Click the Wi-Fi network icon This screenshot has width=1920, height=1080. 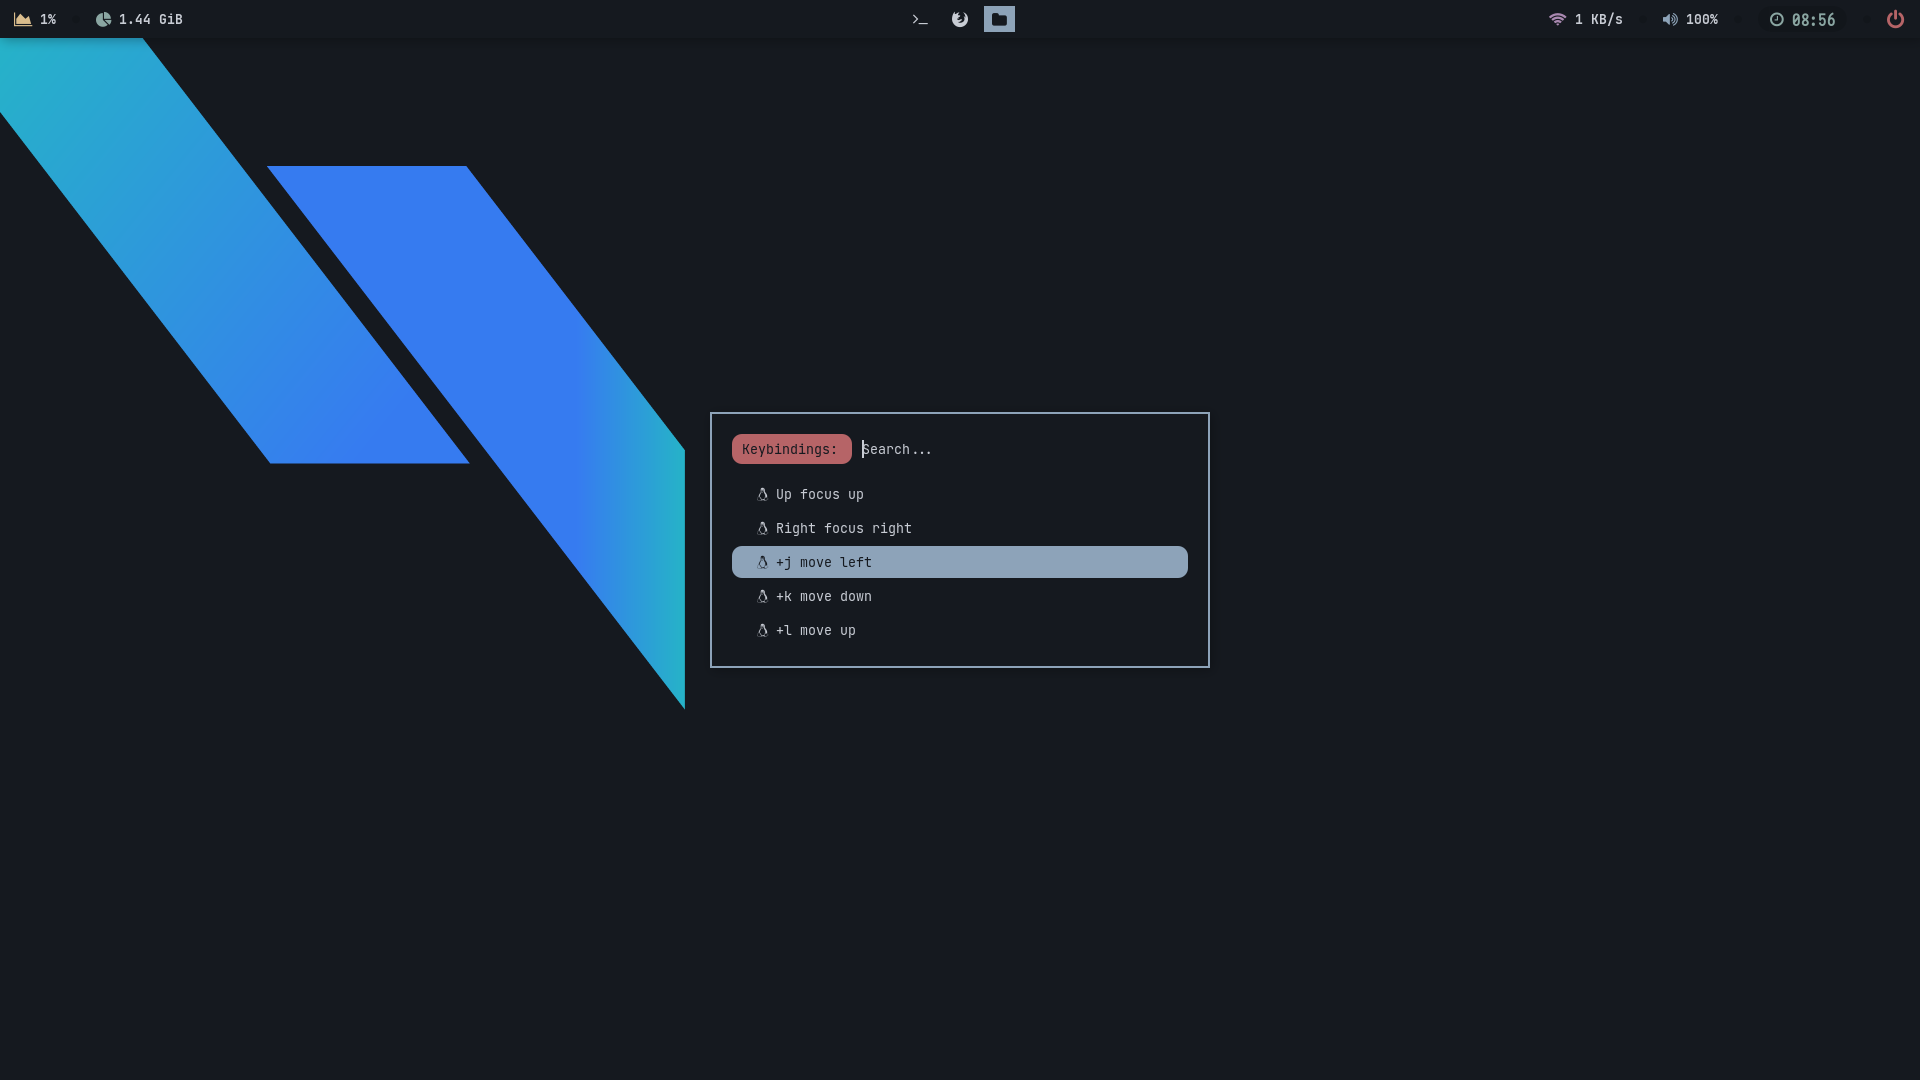click(1557, 19)
